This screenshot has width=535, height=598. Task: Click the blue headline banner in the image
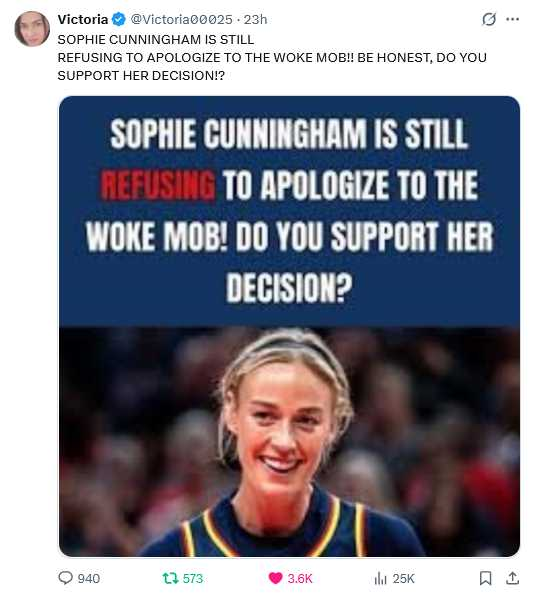289,212
